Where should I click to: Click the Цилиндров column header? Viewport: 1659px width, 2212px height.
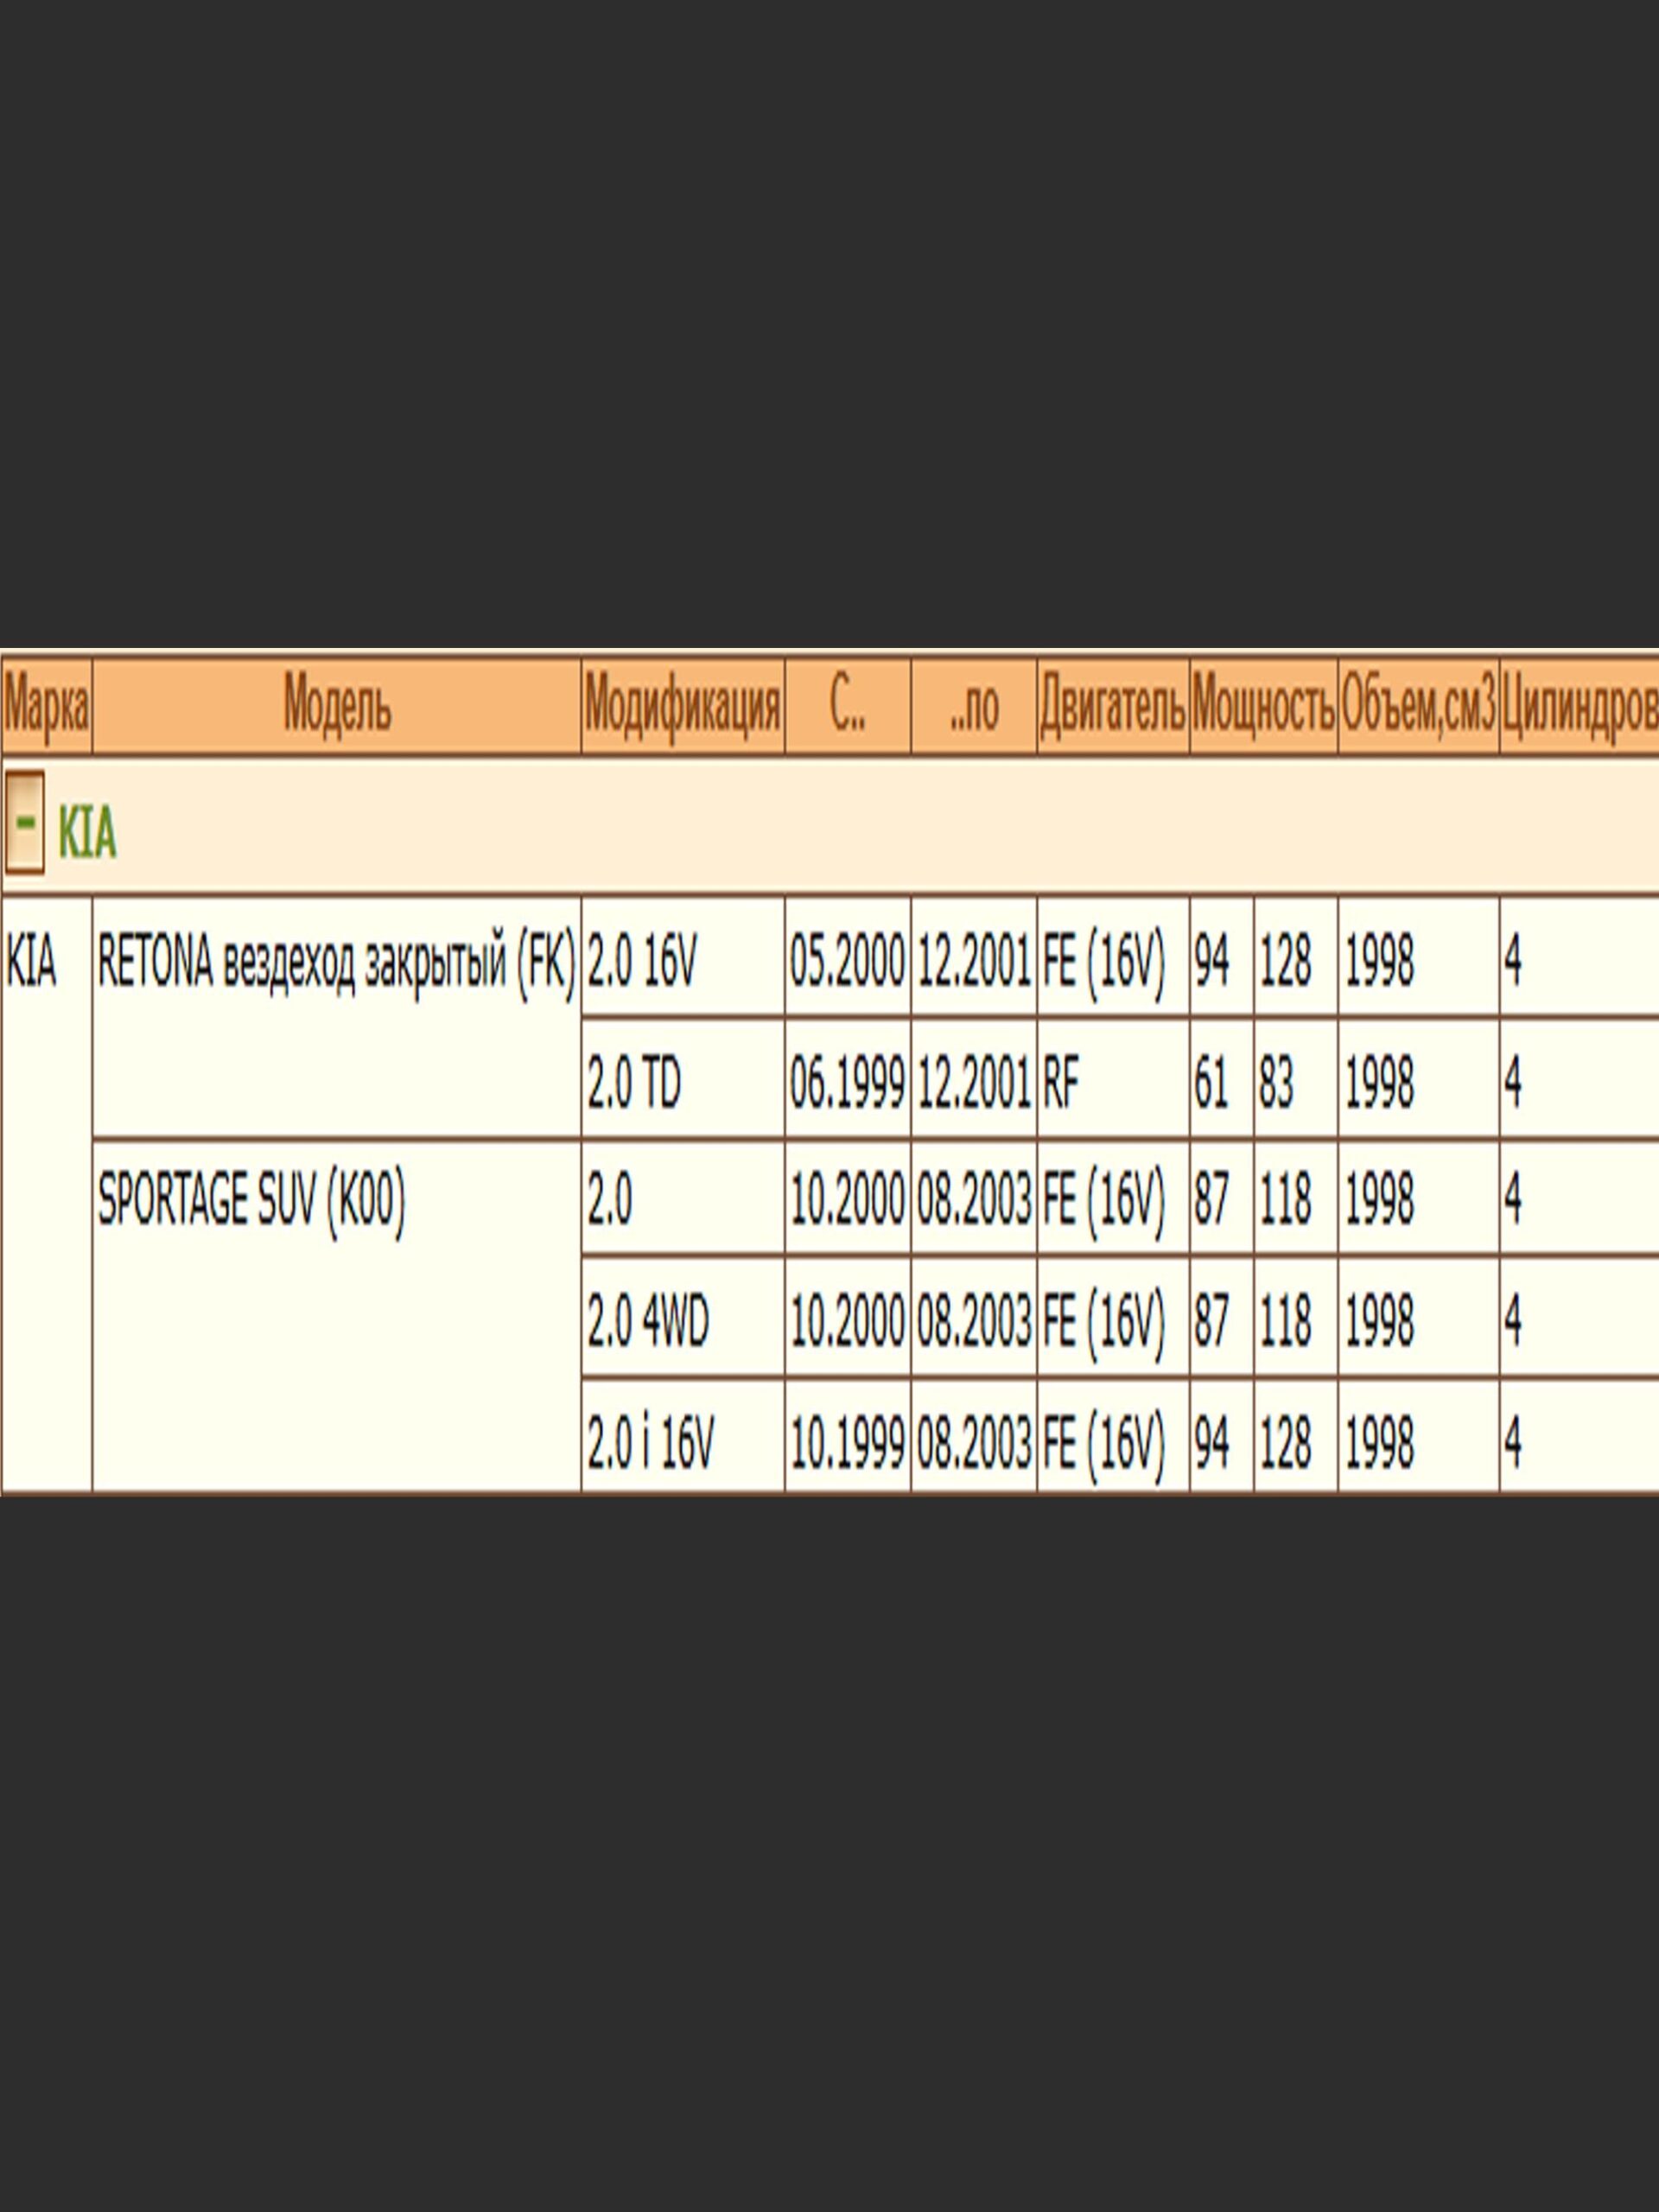click(x=1580, y=706)
